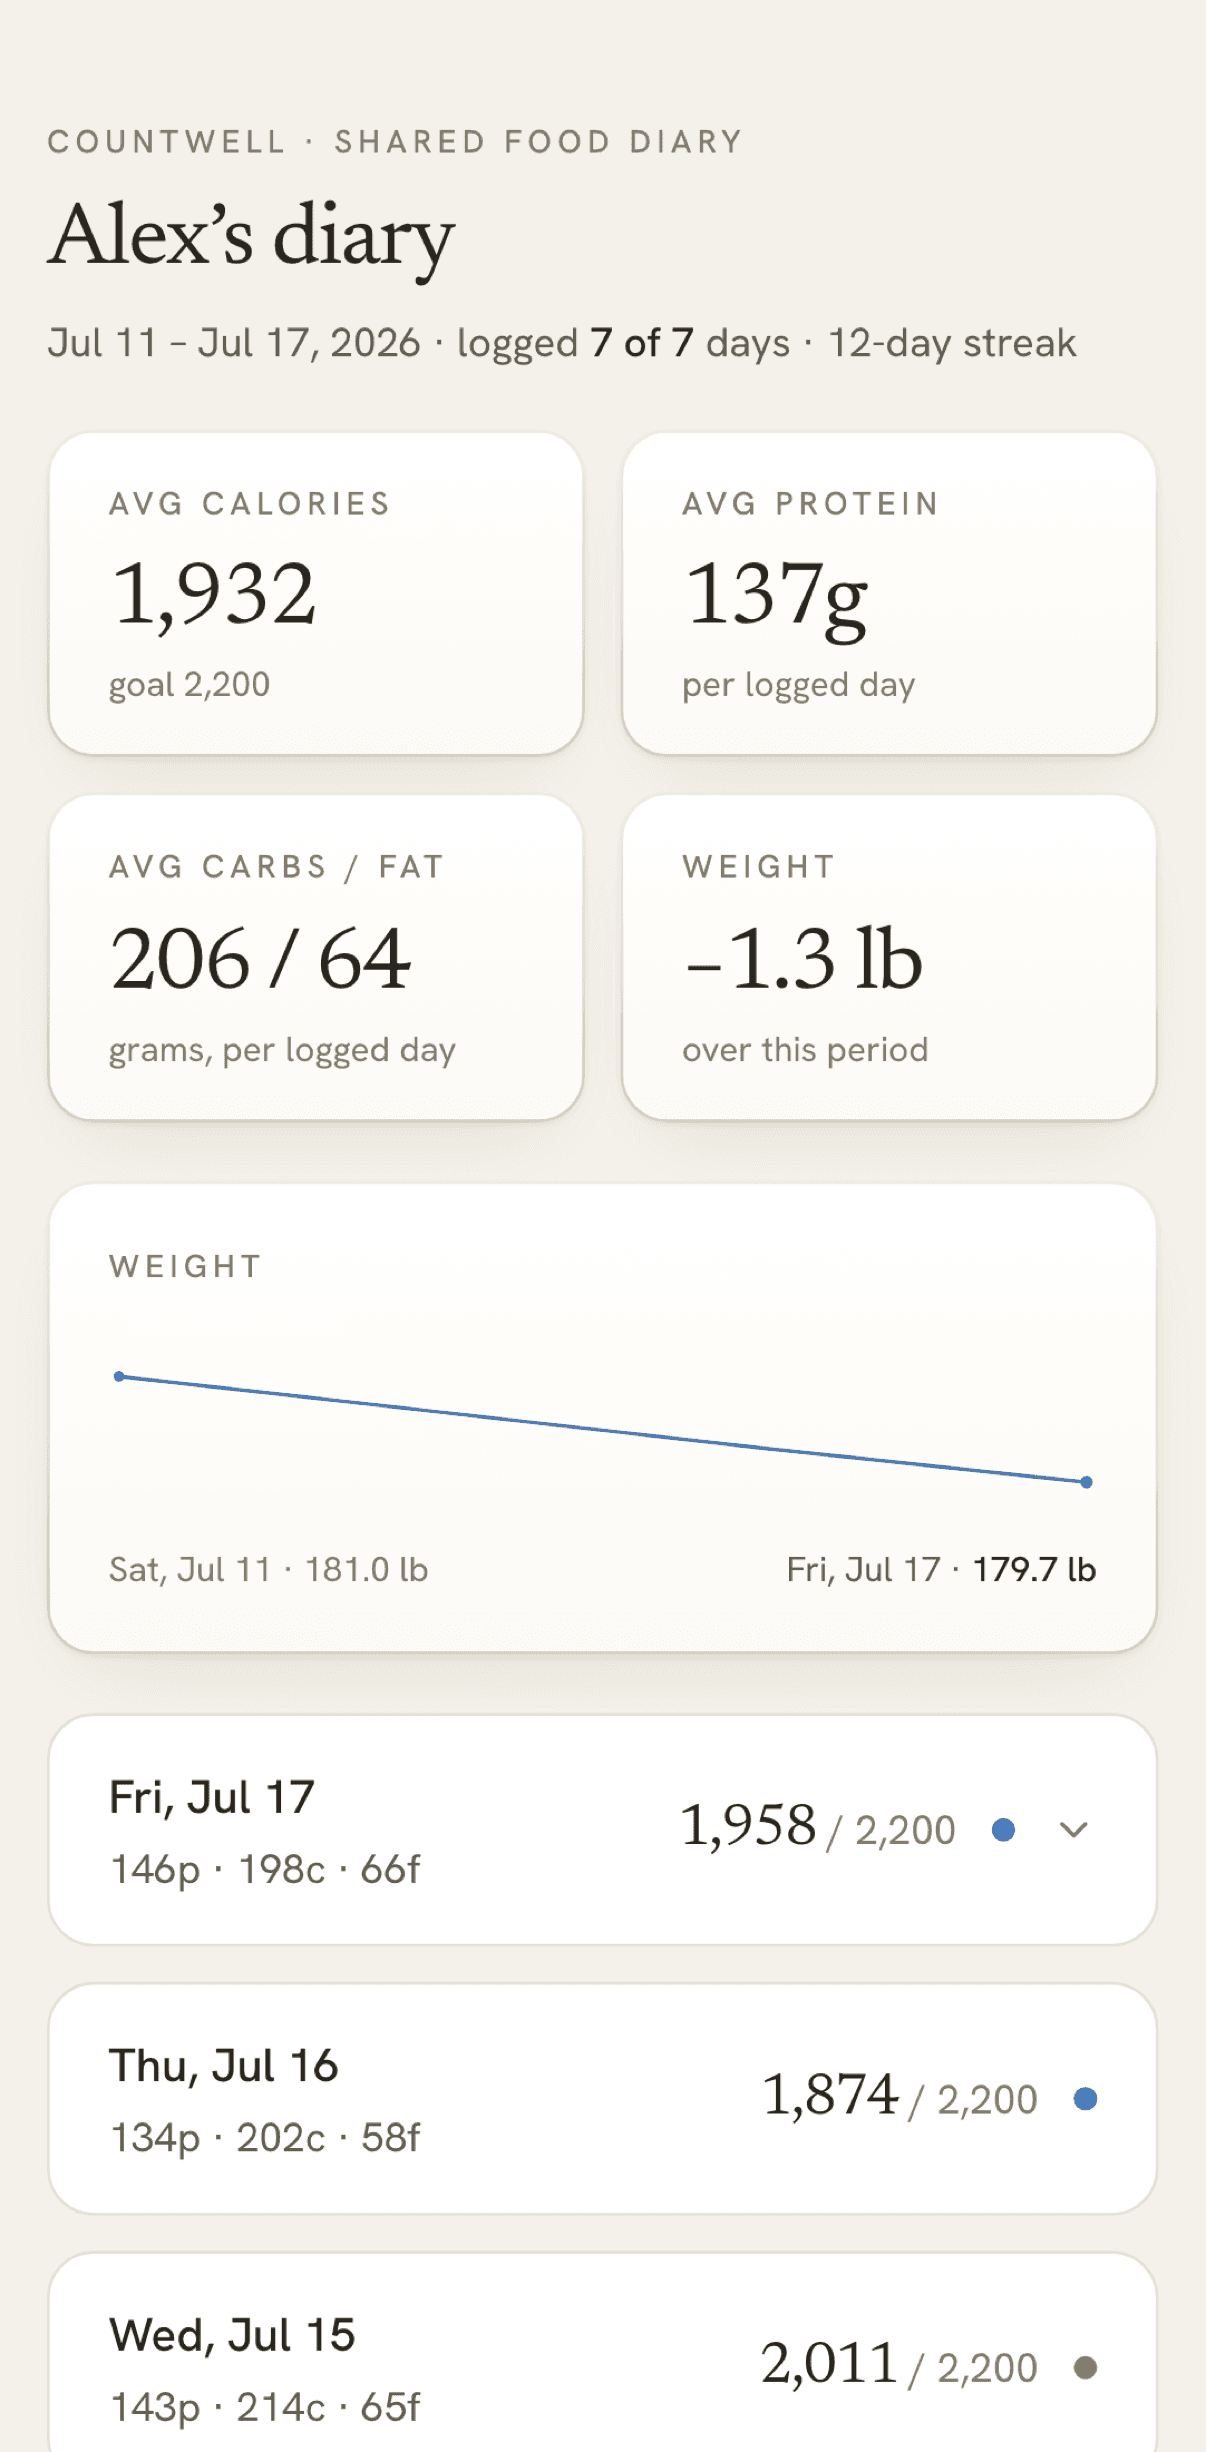Image resolution: width=1206 pixels, height=2452 pixels.
Task: Click the blue dot on Fri, Jul 17
Action: click(1003, 1830)
